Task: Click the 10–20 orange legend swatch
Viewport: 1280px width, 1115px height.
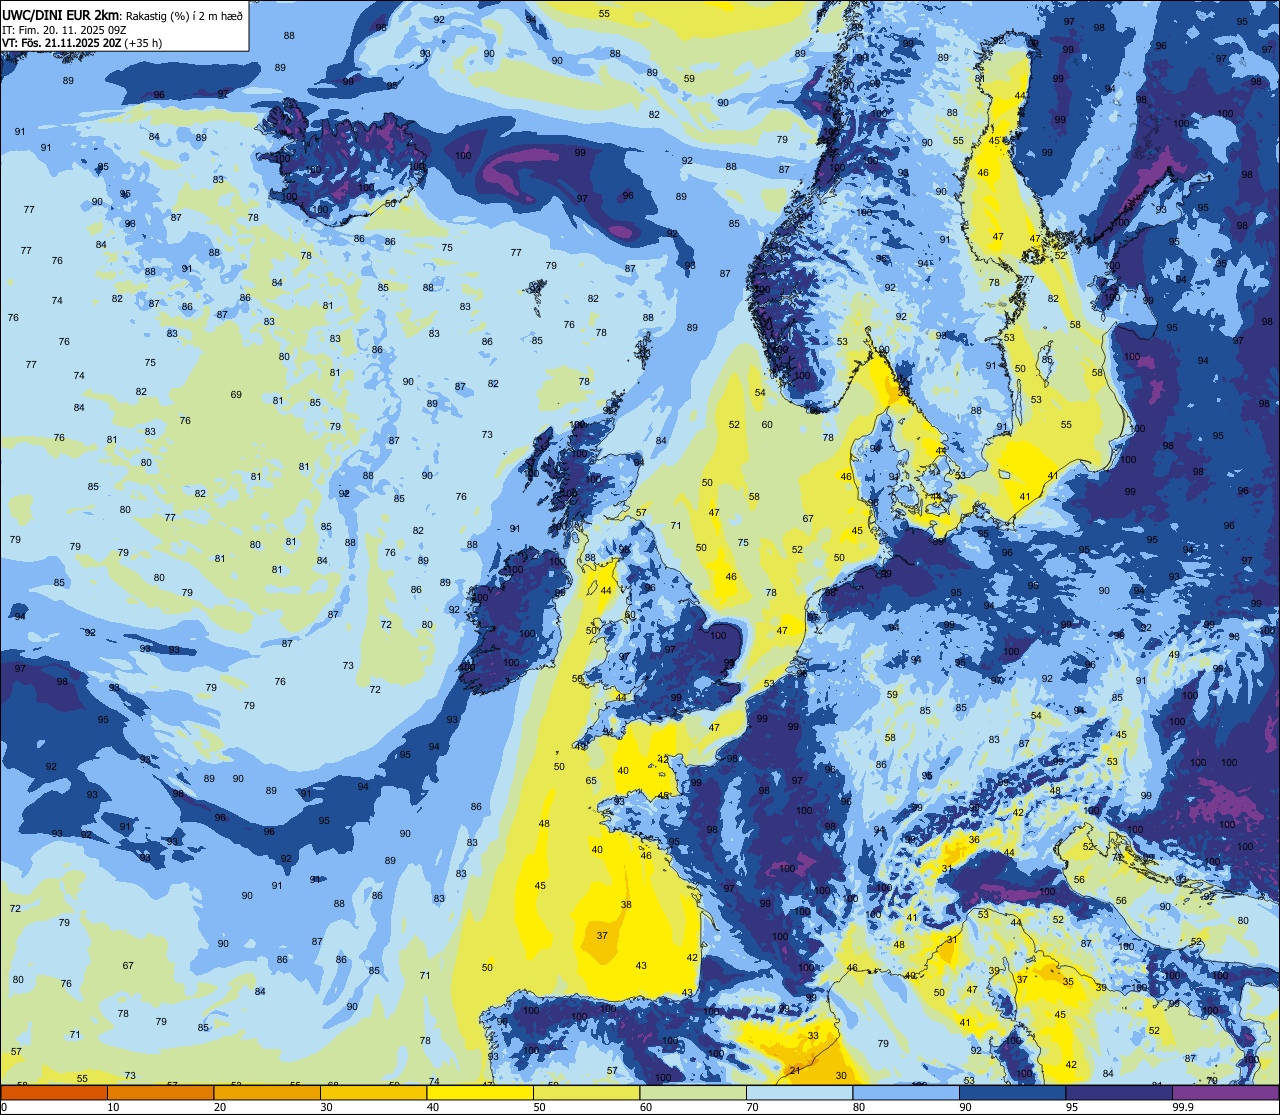Action: [x=160, y=1092]
